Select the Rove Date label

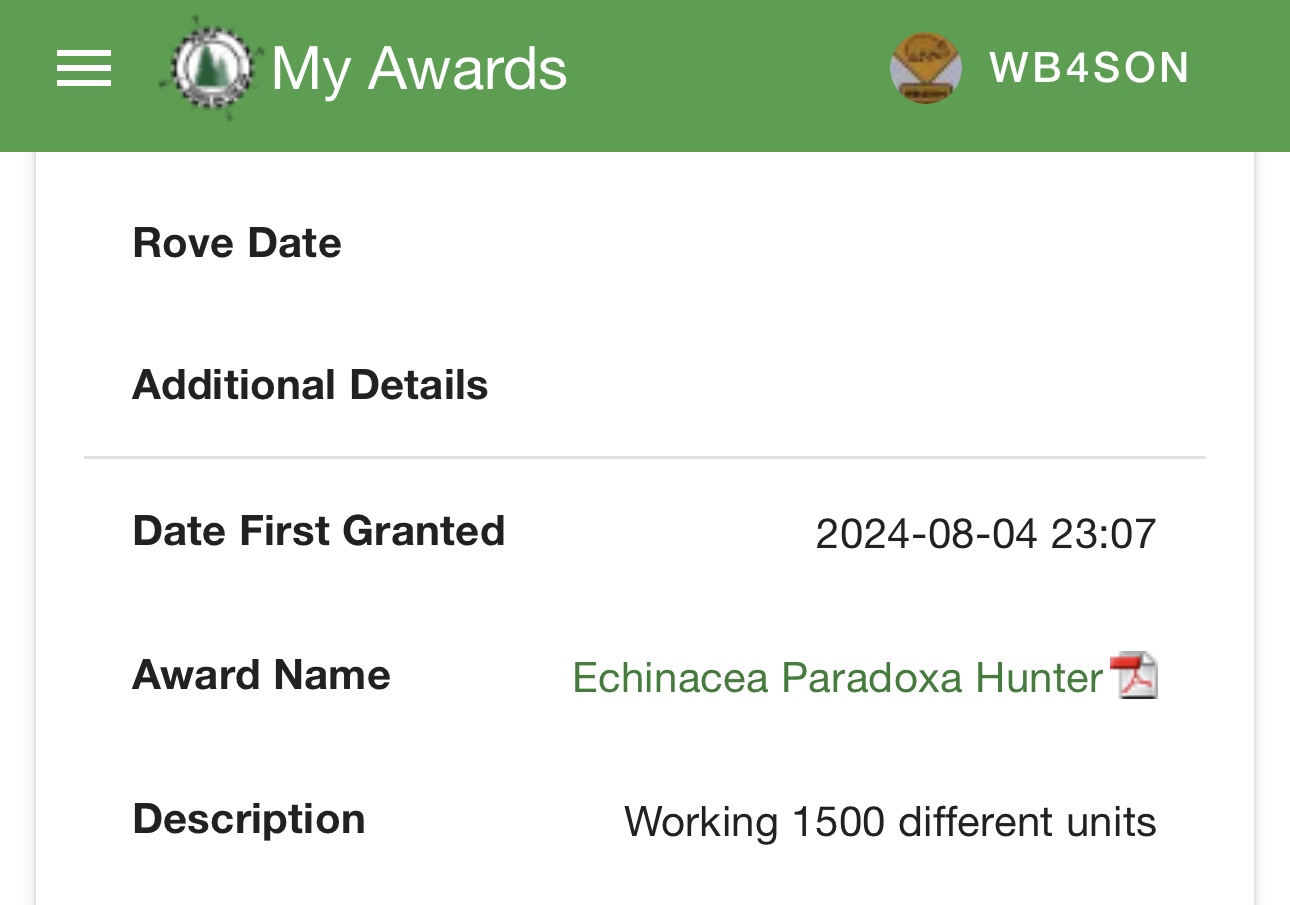[237, 243]
